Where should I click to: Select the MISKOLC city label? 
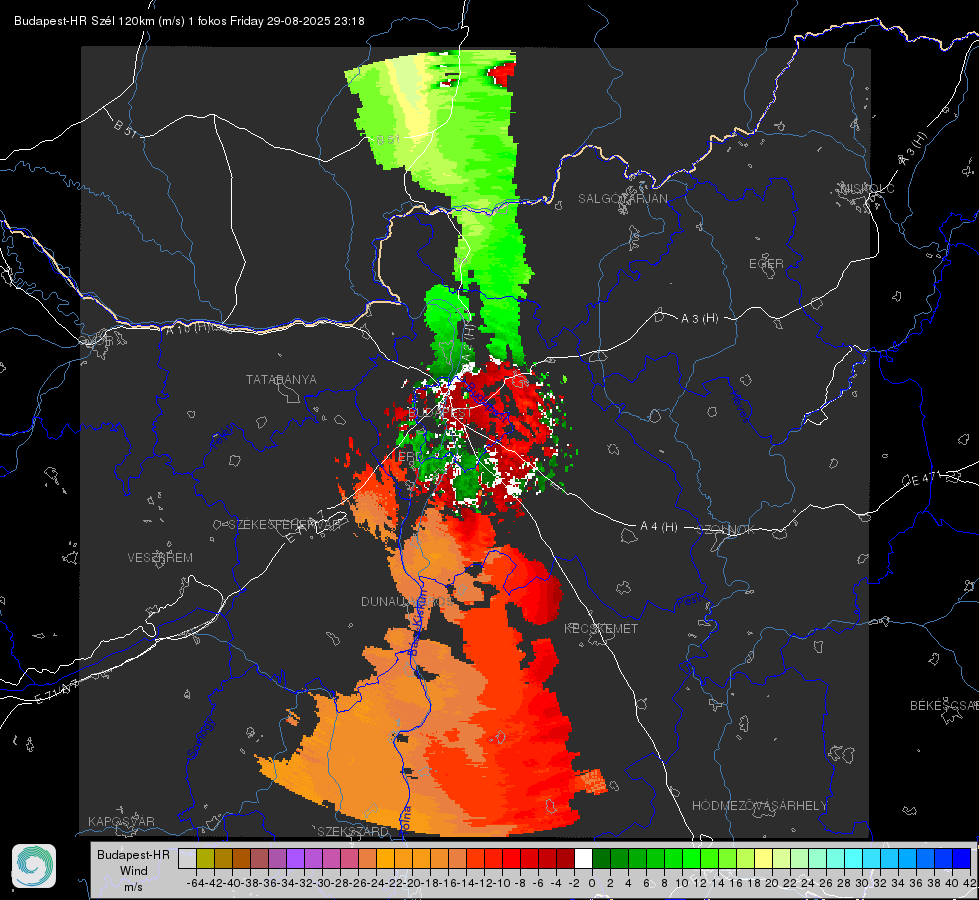[x=867, y=188]
